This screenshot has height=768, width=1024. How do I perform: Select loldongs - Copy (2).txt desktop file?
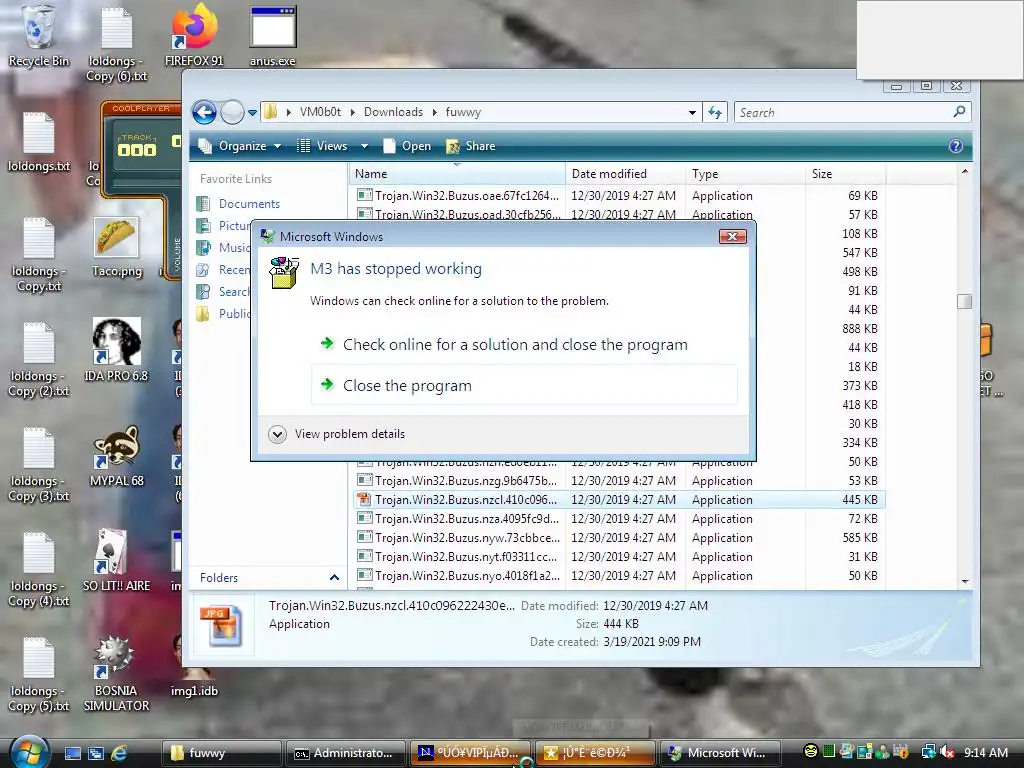coord(39,360)
